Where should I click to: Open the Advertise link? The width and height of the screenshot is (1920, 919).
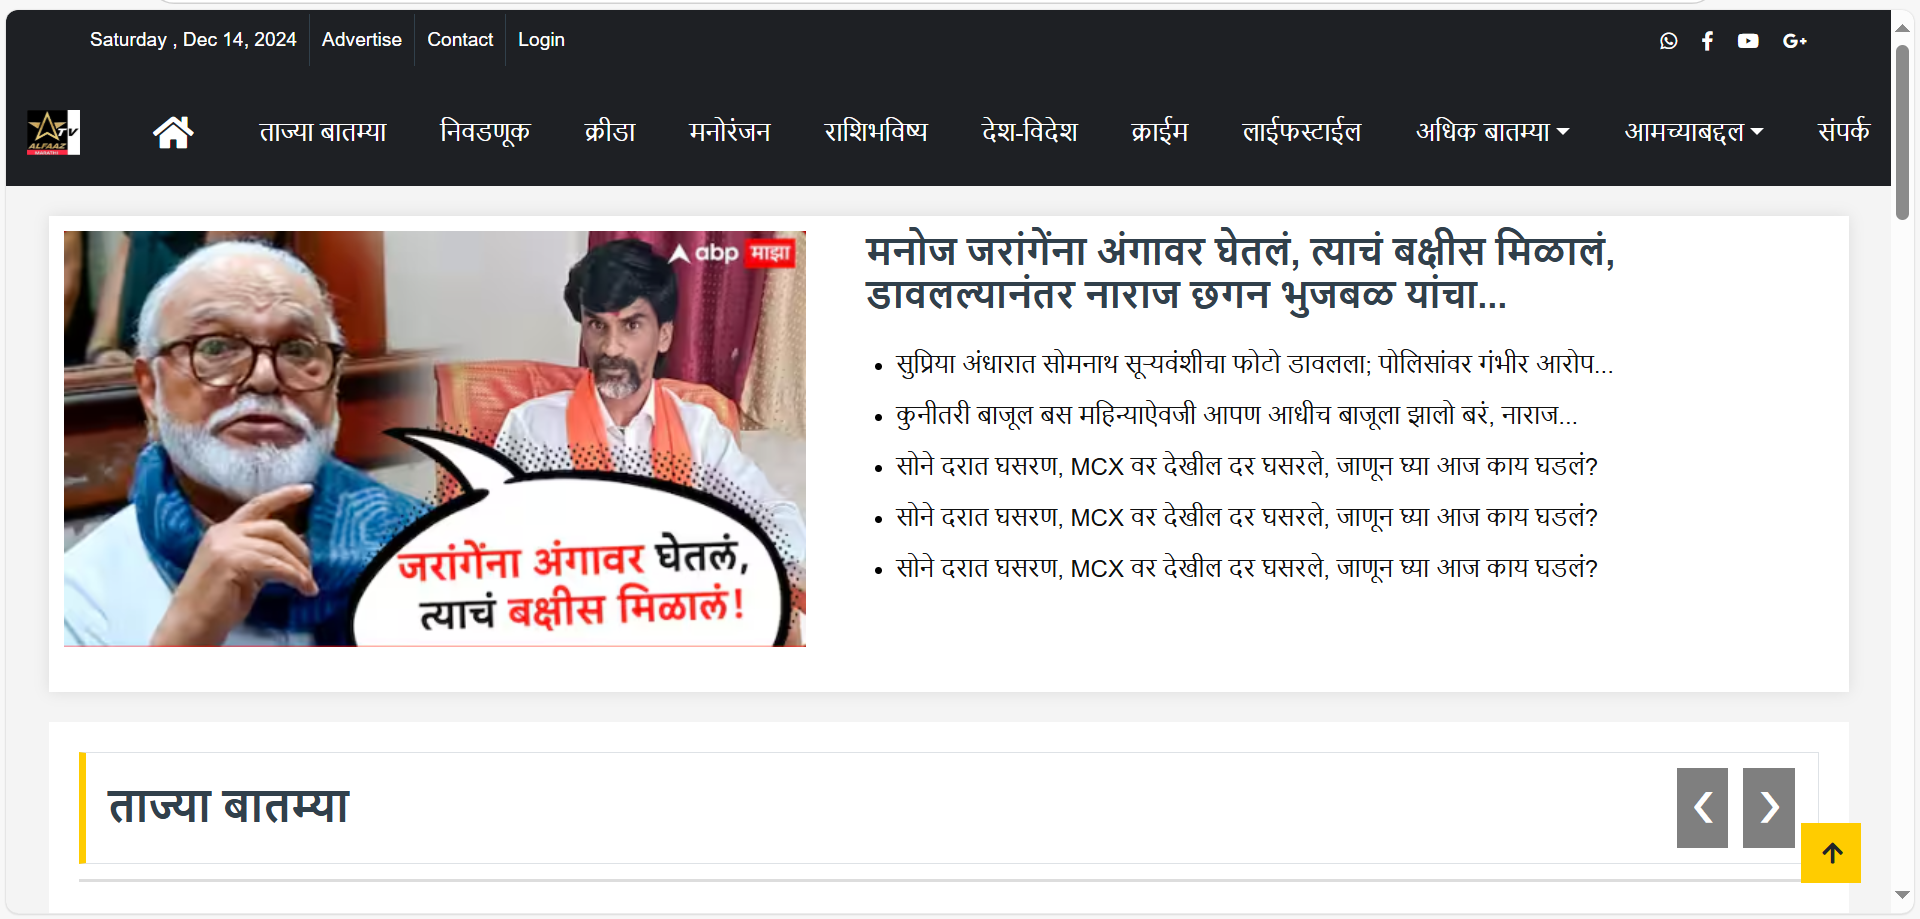[362, 40]
